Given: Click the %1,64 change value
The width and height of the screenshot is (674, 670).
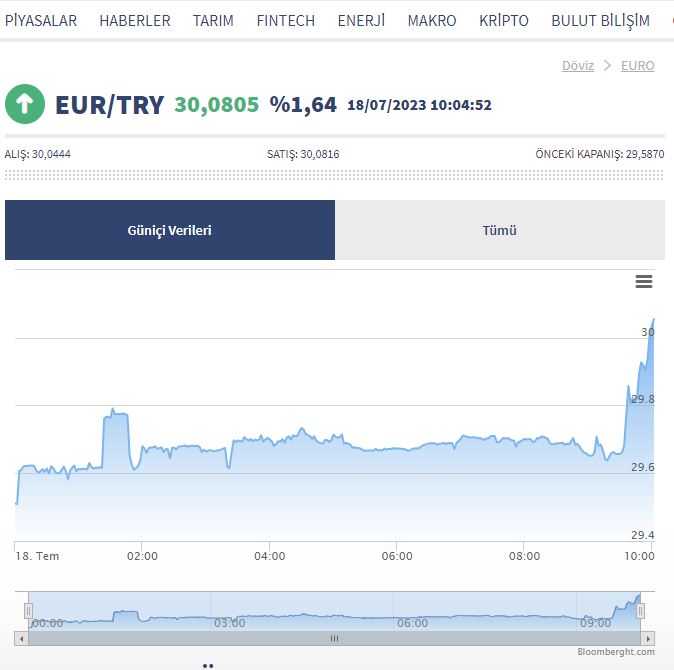Looking at the screenshot, I should (303, 104).
